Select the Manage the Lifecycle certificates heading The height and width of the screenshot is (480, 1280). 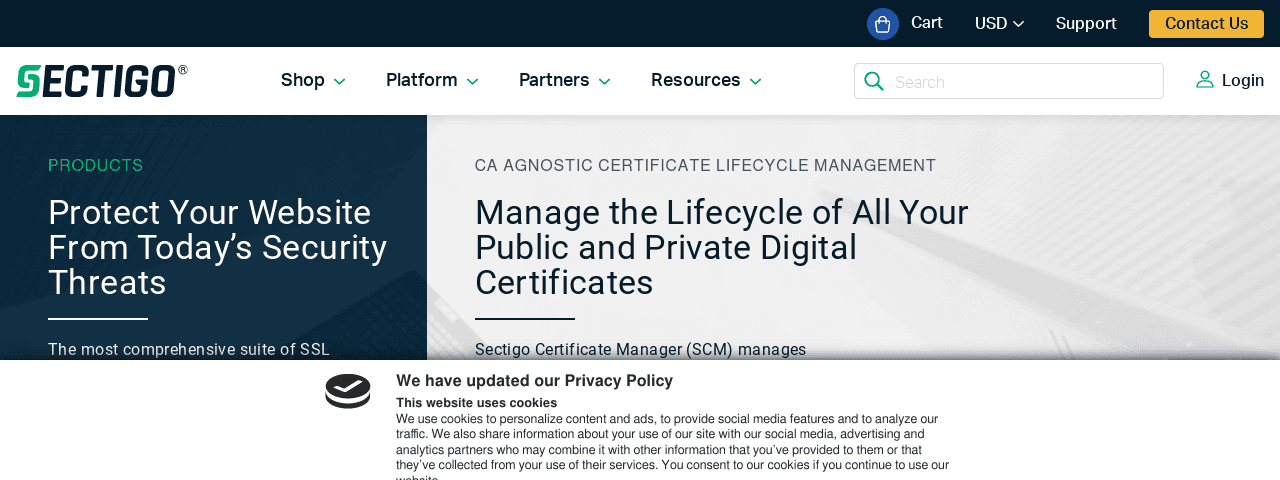coord(721,248)
